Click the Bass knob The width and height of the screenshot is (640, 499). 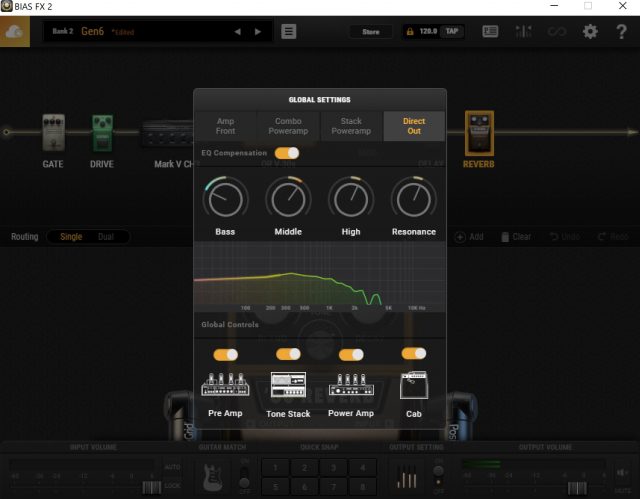point(225,200)
